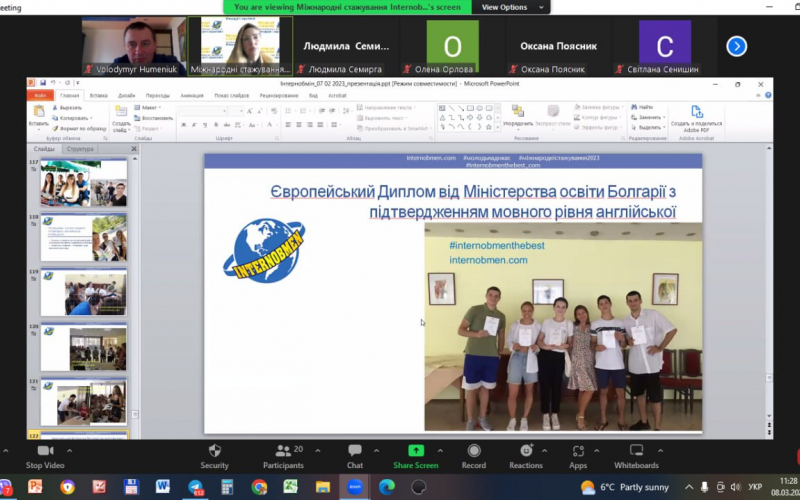This screenshot has width=800, height=500.
Task: Open the Файл tab in PowerPoint
Action: tap(40, 95)
